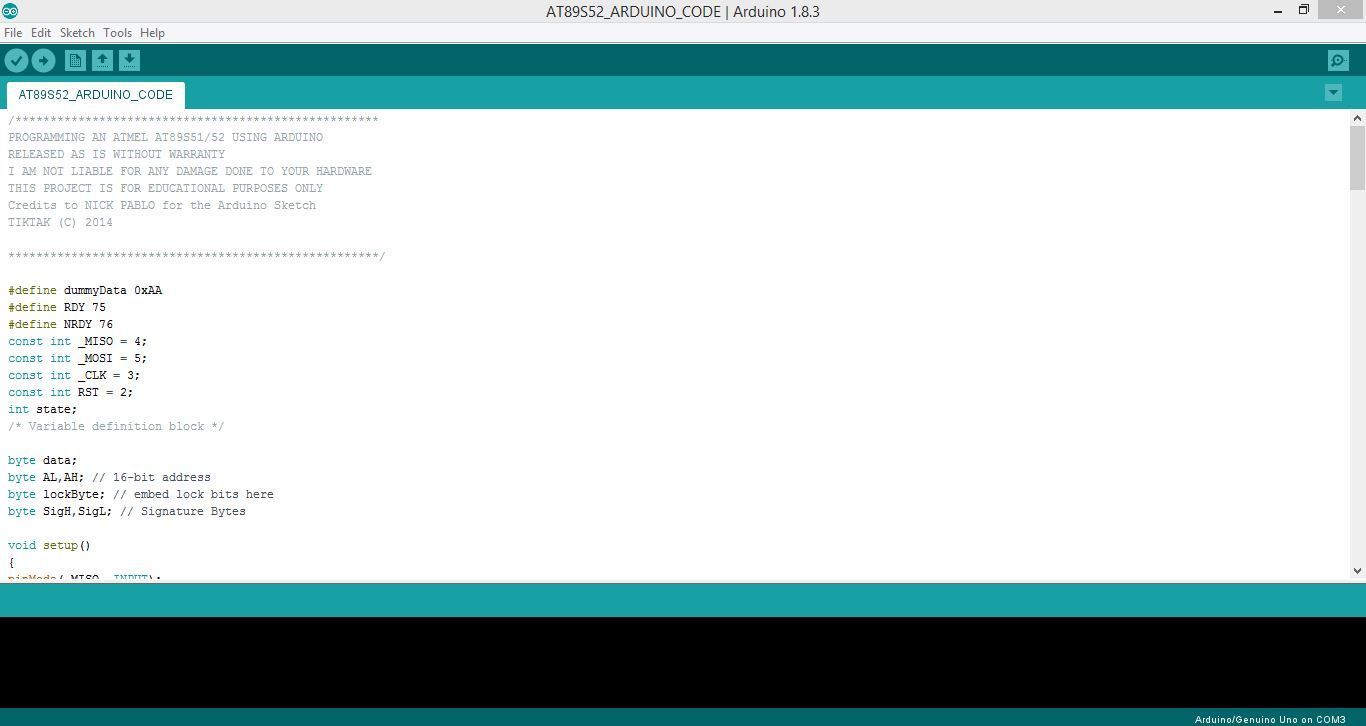Click inside the code editor area
Image resolution: width=1366 pixels, height=726 pixels.
tap(600, 350)
